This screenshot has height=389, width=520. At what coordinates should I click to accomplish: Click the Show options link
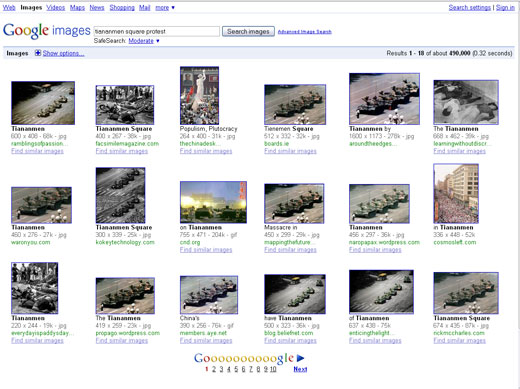click(64, 53)
